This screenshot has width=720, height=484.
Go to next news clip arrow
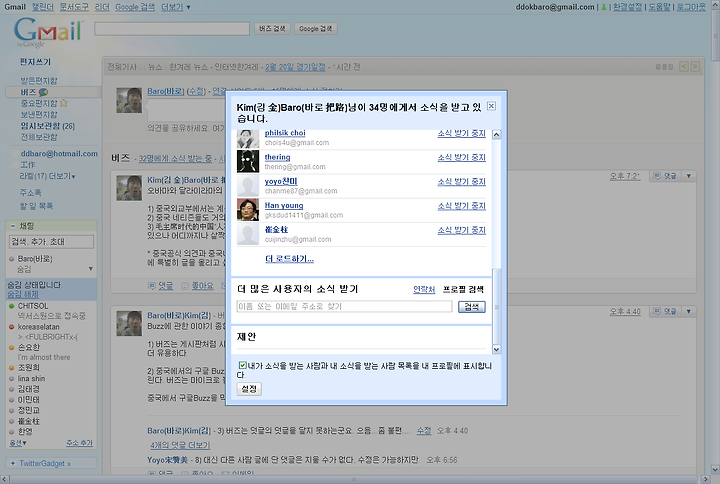tap(695, 67)
